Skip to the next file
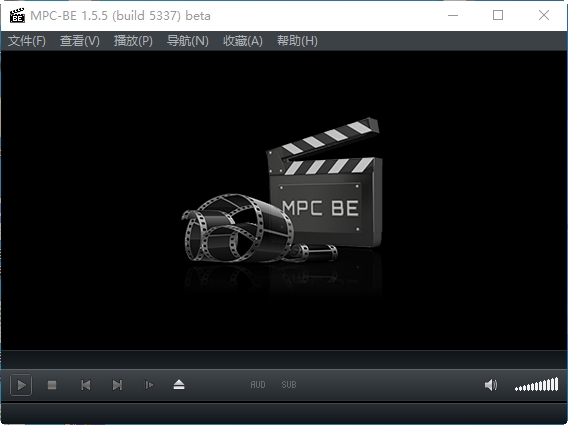This screenshot has height=425, width=568. pyautogui.click(x=117, y=385)
